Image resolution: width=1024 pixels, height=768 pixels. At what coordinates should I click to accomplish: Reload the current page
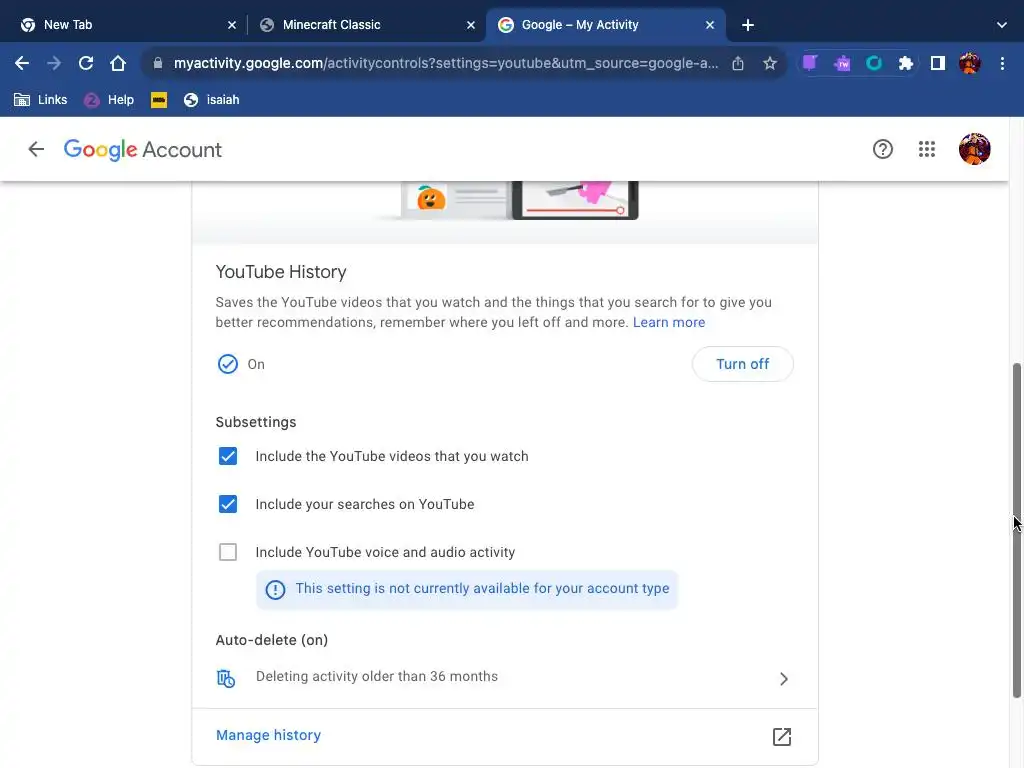click(x=86, y=63)
